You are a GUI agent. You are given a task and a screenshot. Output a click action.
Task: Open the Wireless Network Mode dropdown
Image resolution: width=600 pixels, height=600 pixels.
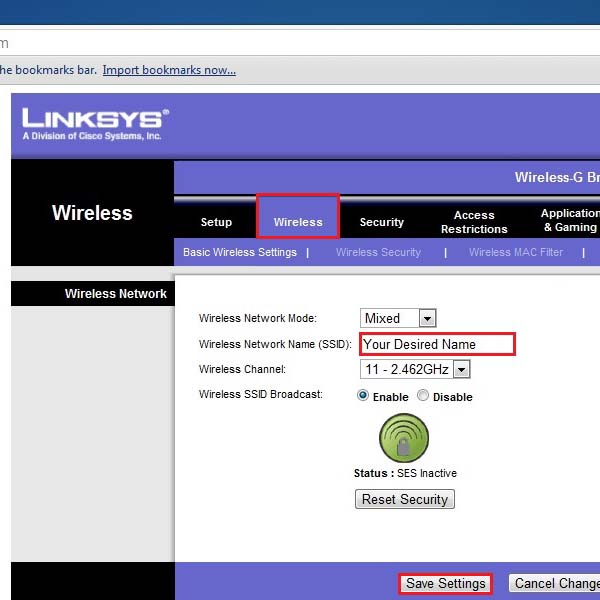click(398, 318)
